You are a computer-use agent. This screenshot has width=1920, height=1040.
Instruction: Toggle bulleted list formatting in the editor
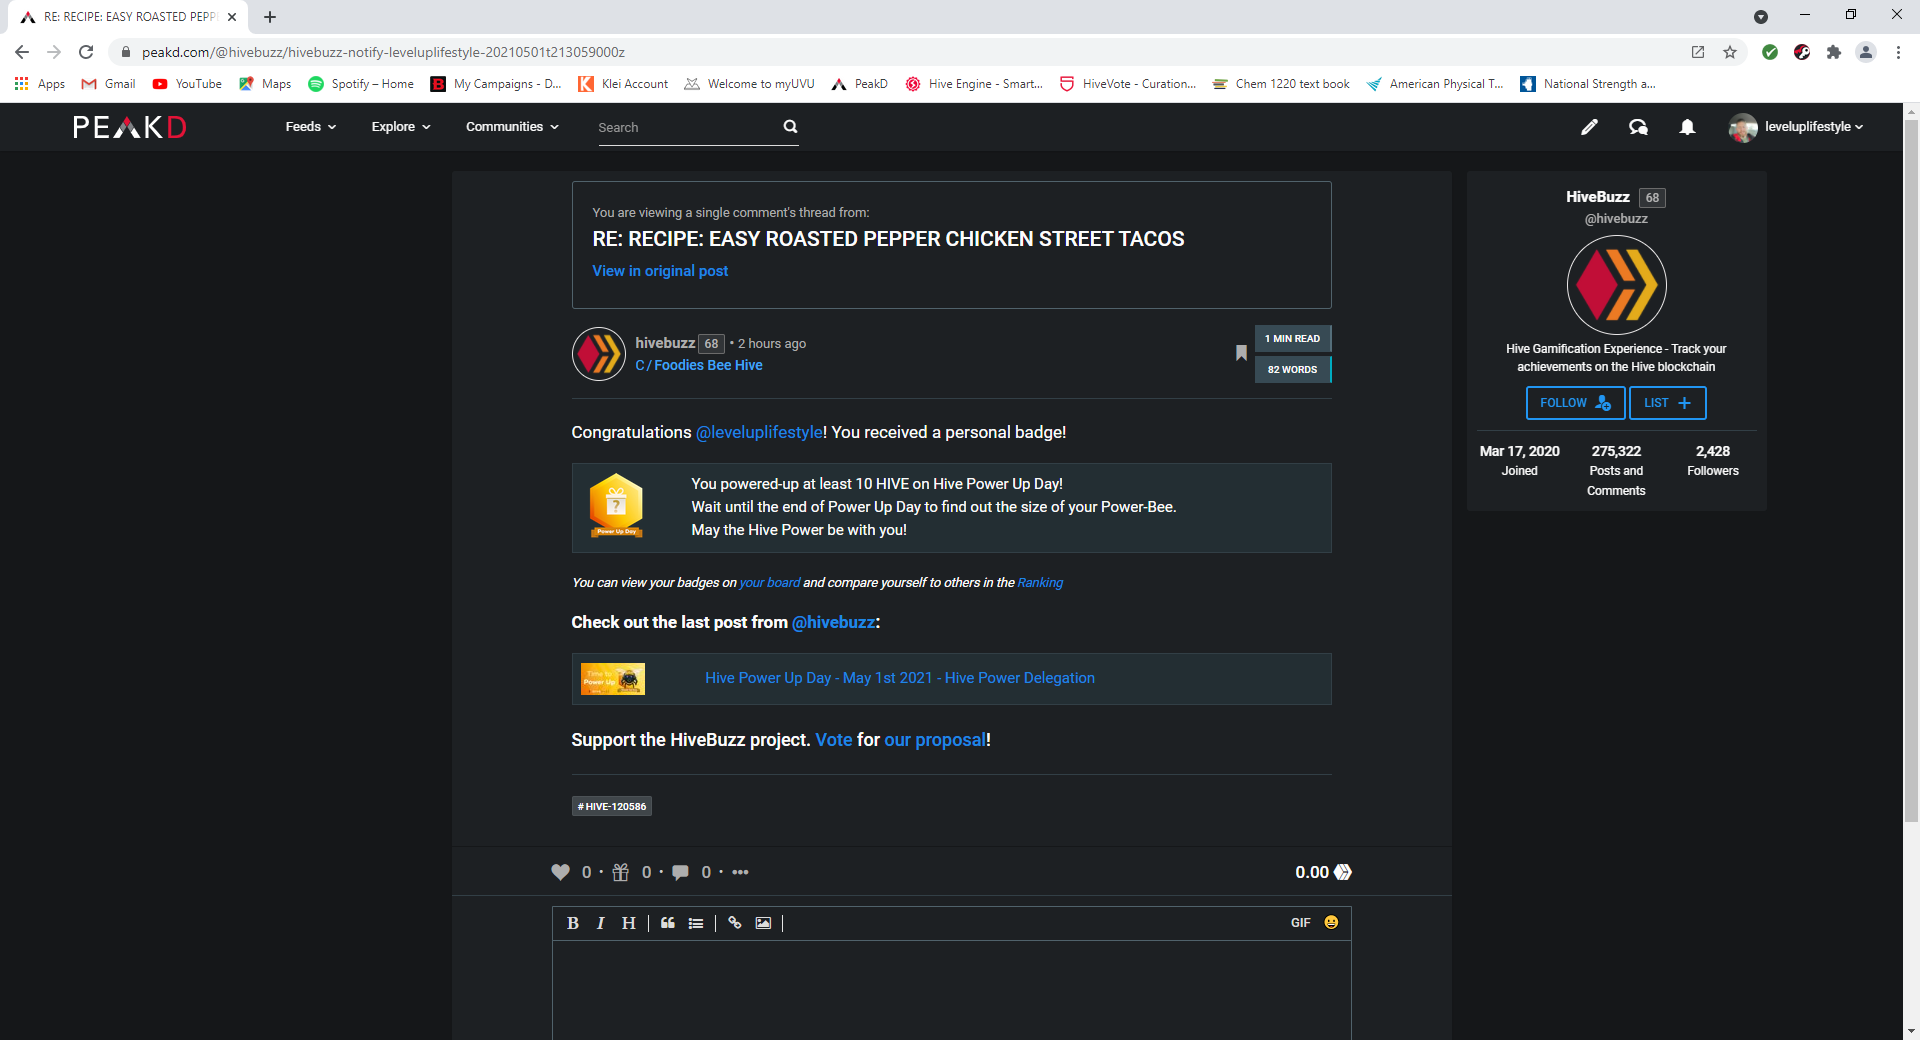[x=696, y=923]
